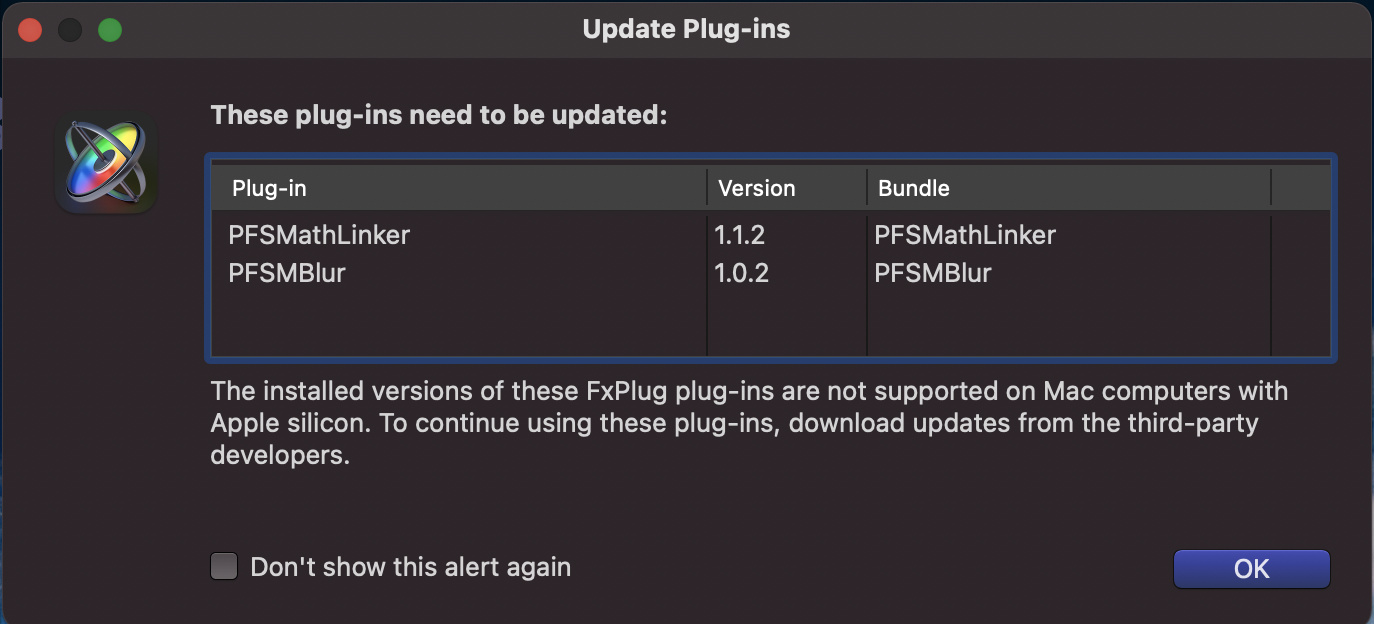Select PFSMathLinker in the Plug-in column
The width and height of the screenshot is (1374, 624).
(x=319, y=235)
